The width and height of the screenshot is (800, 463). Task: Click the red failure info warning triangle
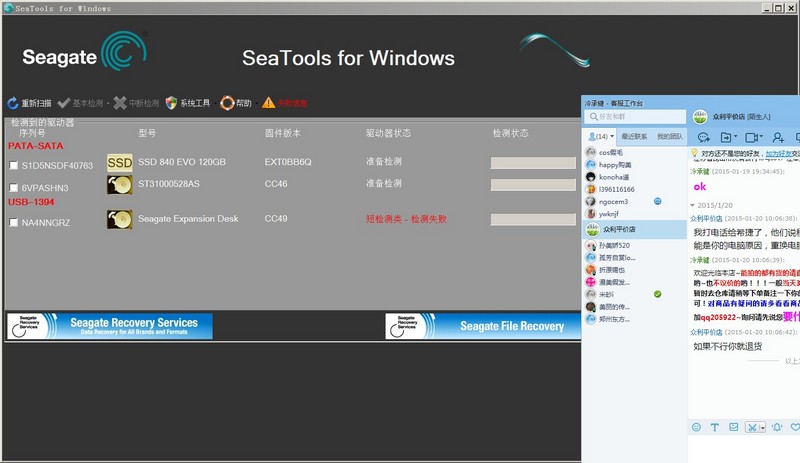tap(268, 103)
